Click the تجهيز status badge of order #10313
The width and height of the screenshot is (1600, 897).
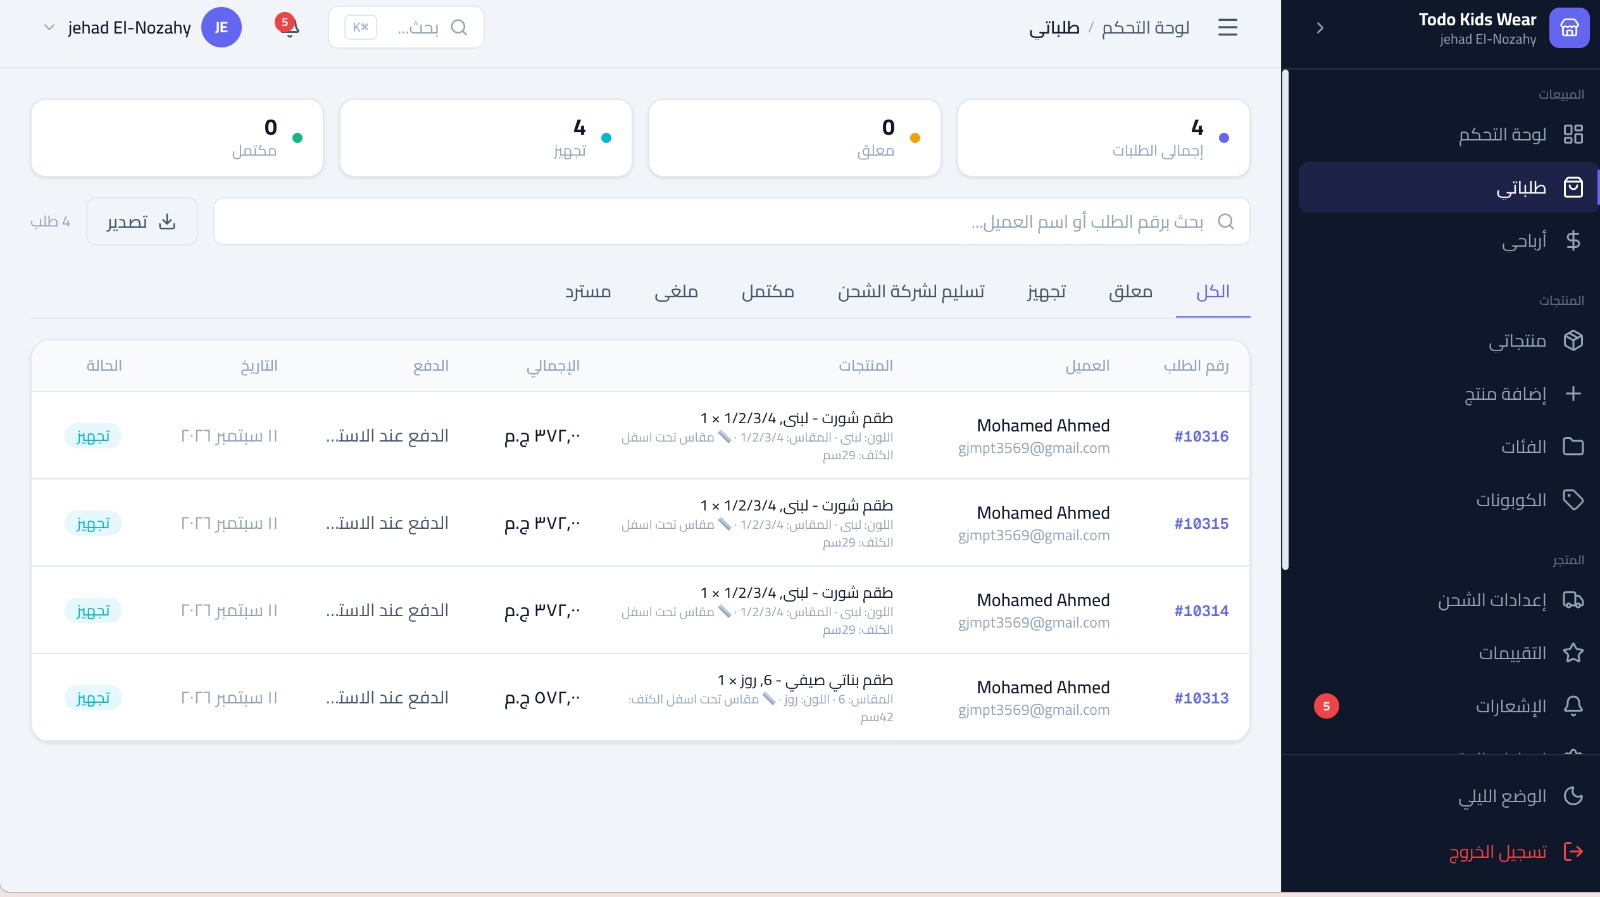(x=93, y=698)
